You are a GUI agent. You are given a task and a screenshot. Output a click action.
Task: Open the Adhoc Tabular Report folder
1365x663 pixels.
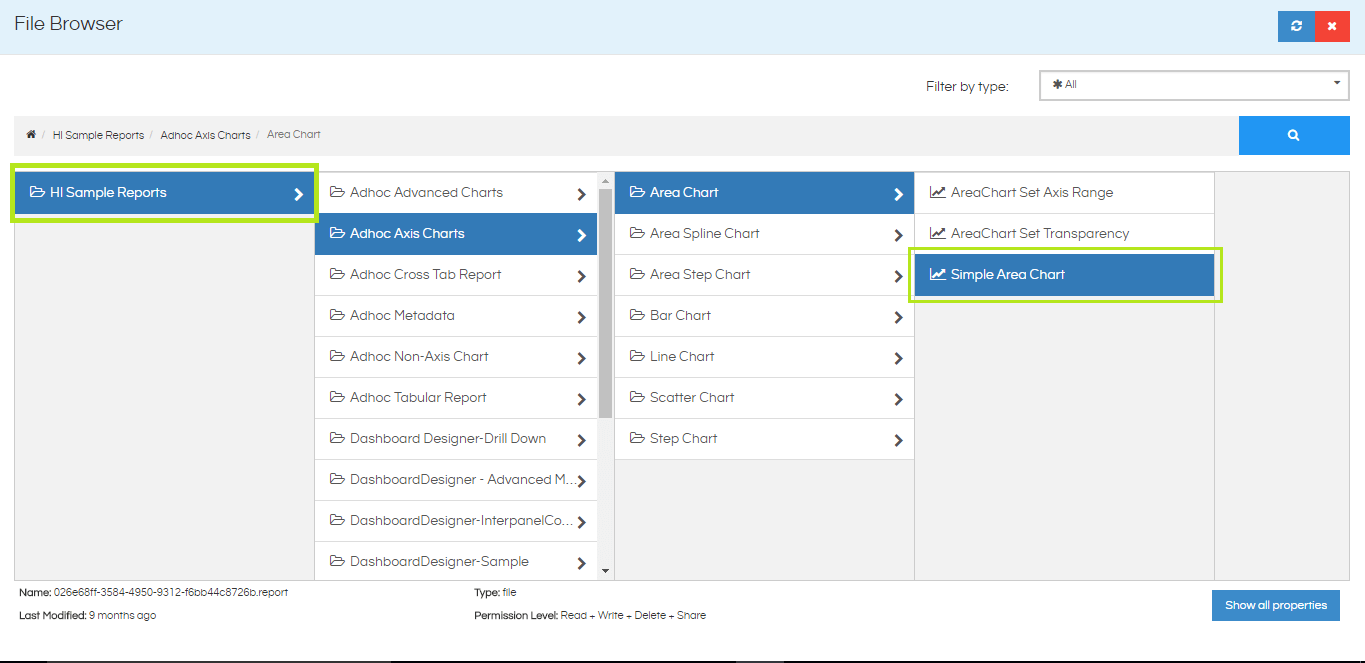click(456, 398)
